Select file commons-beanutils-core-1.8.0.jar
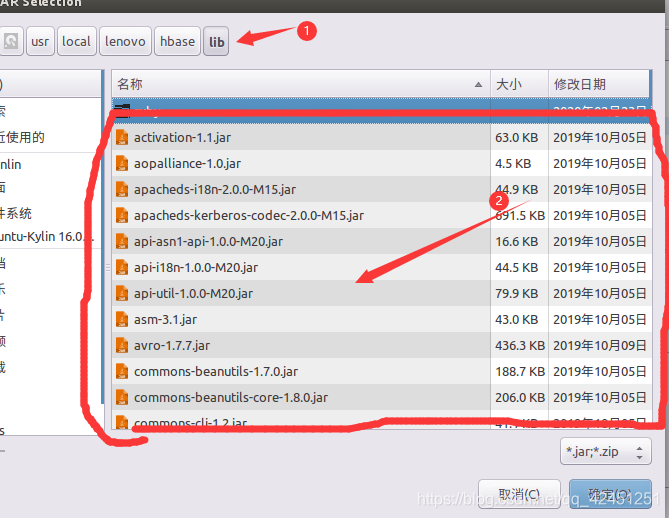 (382, 398)
